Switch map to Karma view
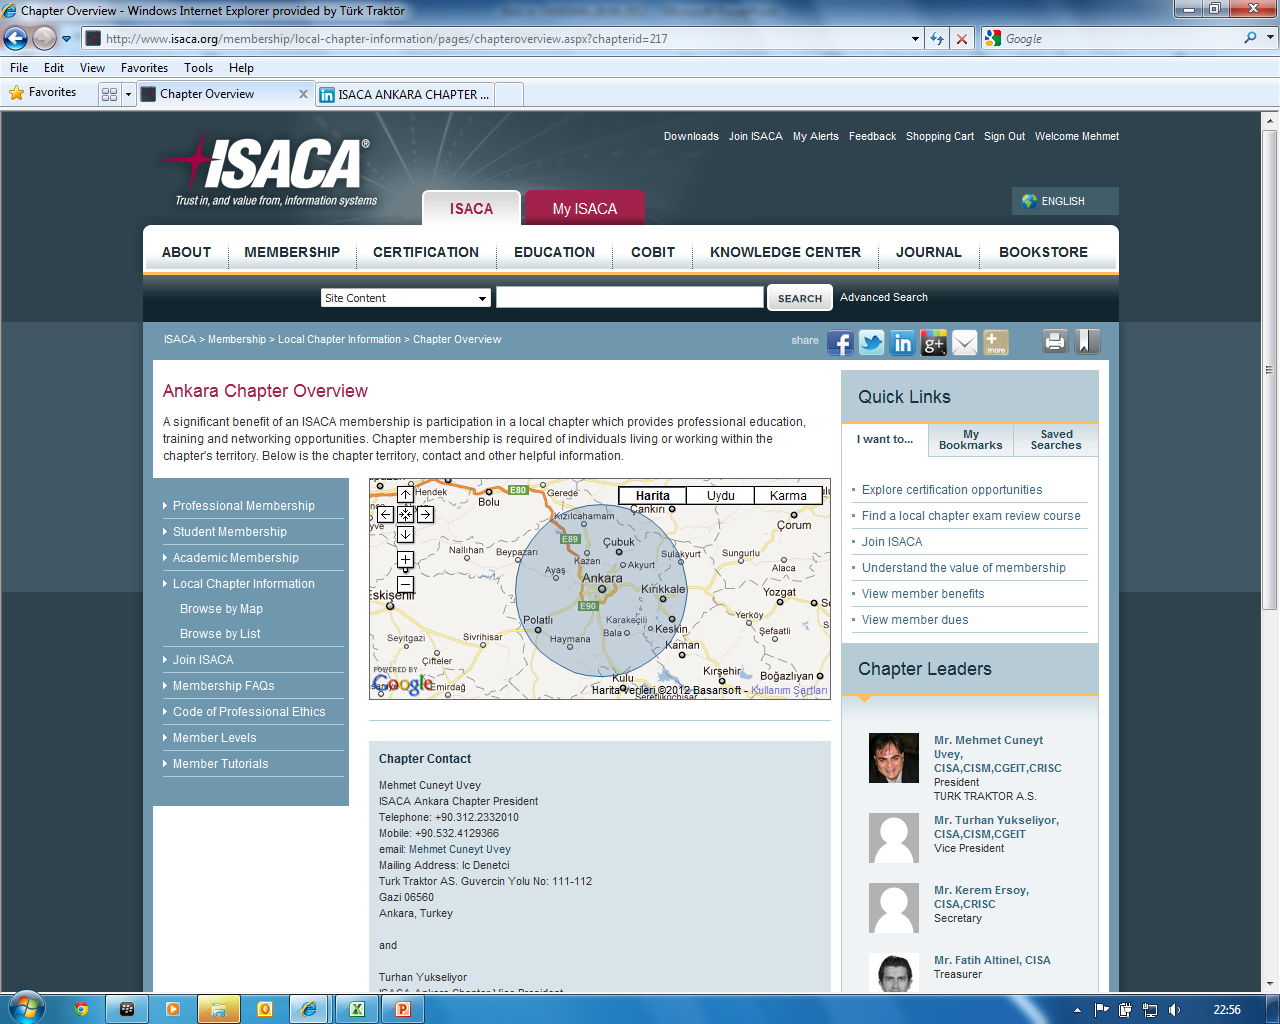 (x=788, y=495)
